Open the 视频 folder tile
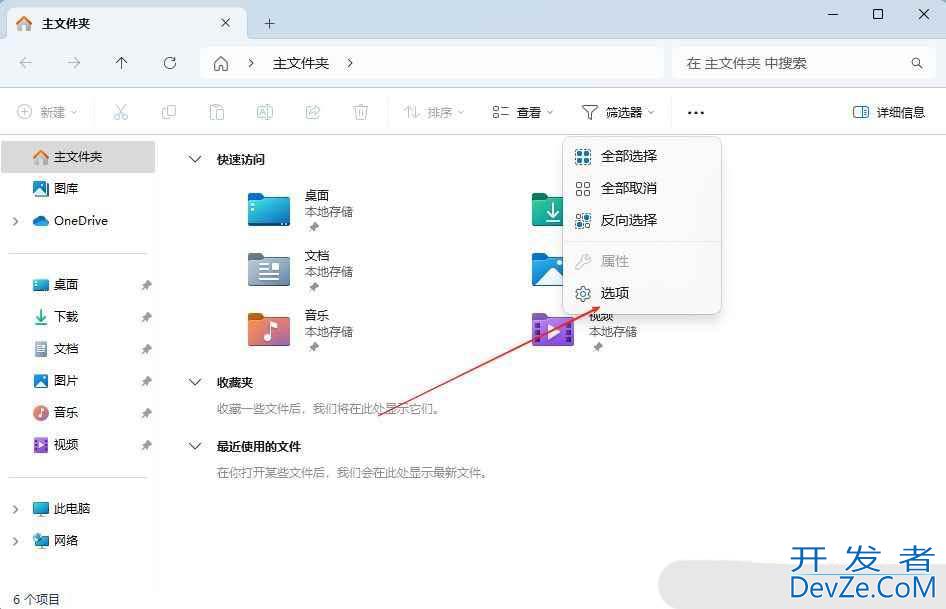 (x=553, y=330)
